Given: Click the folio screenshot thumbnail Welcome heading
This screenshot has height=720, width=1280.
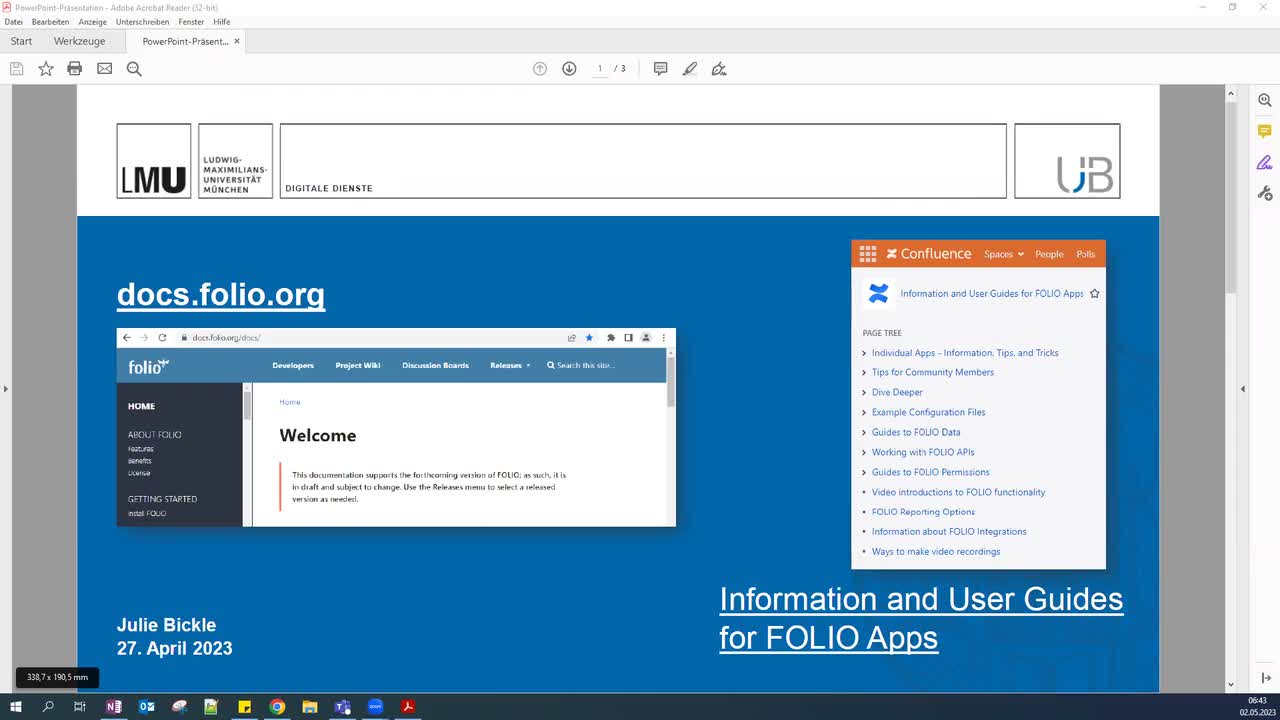Looking at the screenshot, I should click(x=318, y=435).
